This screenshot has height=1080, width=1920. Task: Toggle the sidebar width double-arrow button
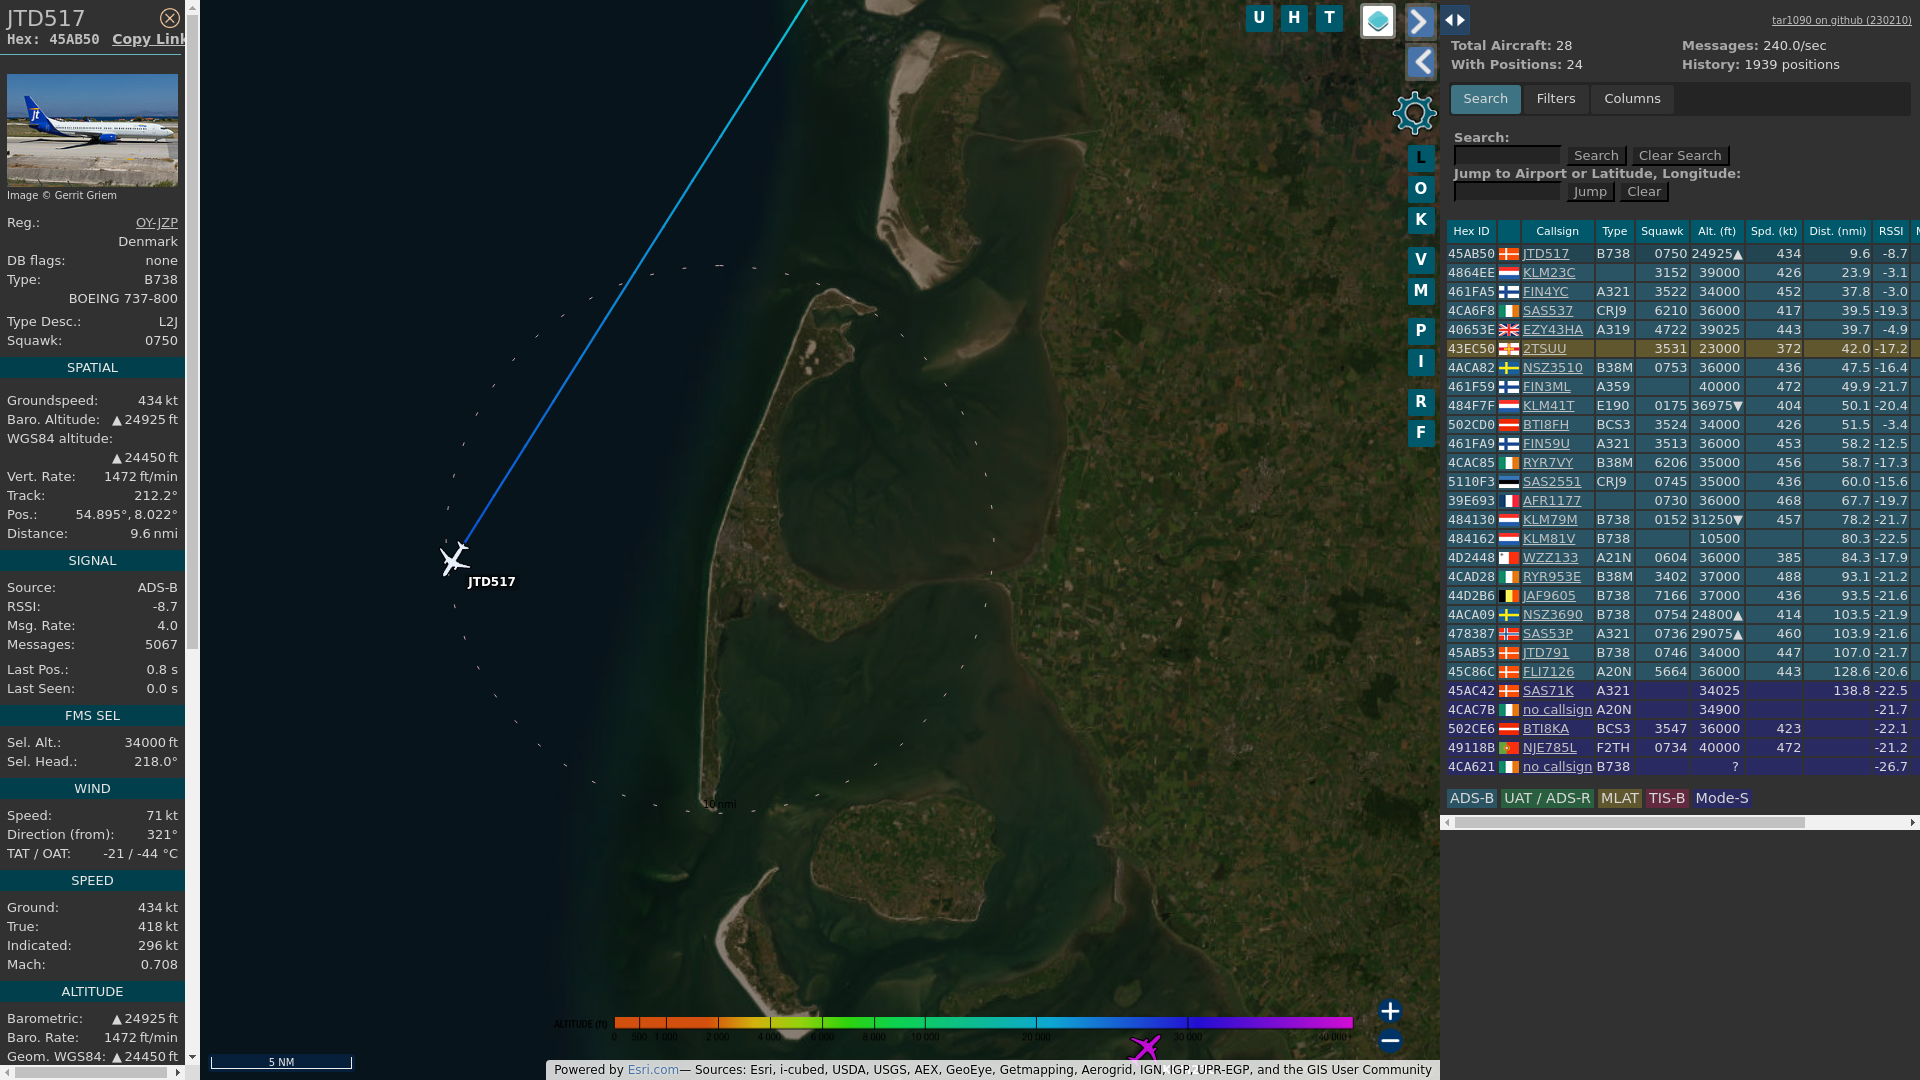click(1455, 20)
